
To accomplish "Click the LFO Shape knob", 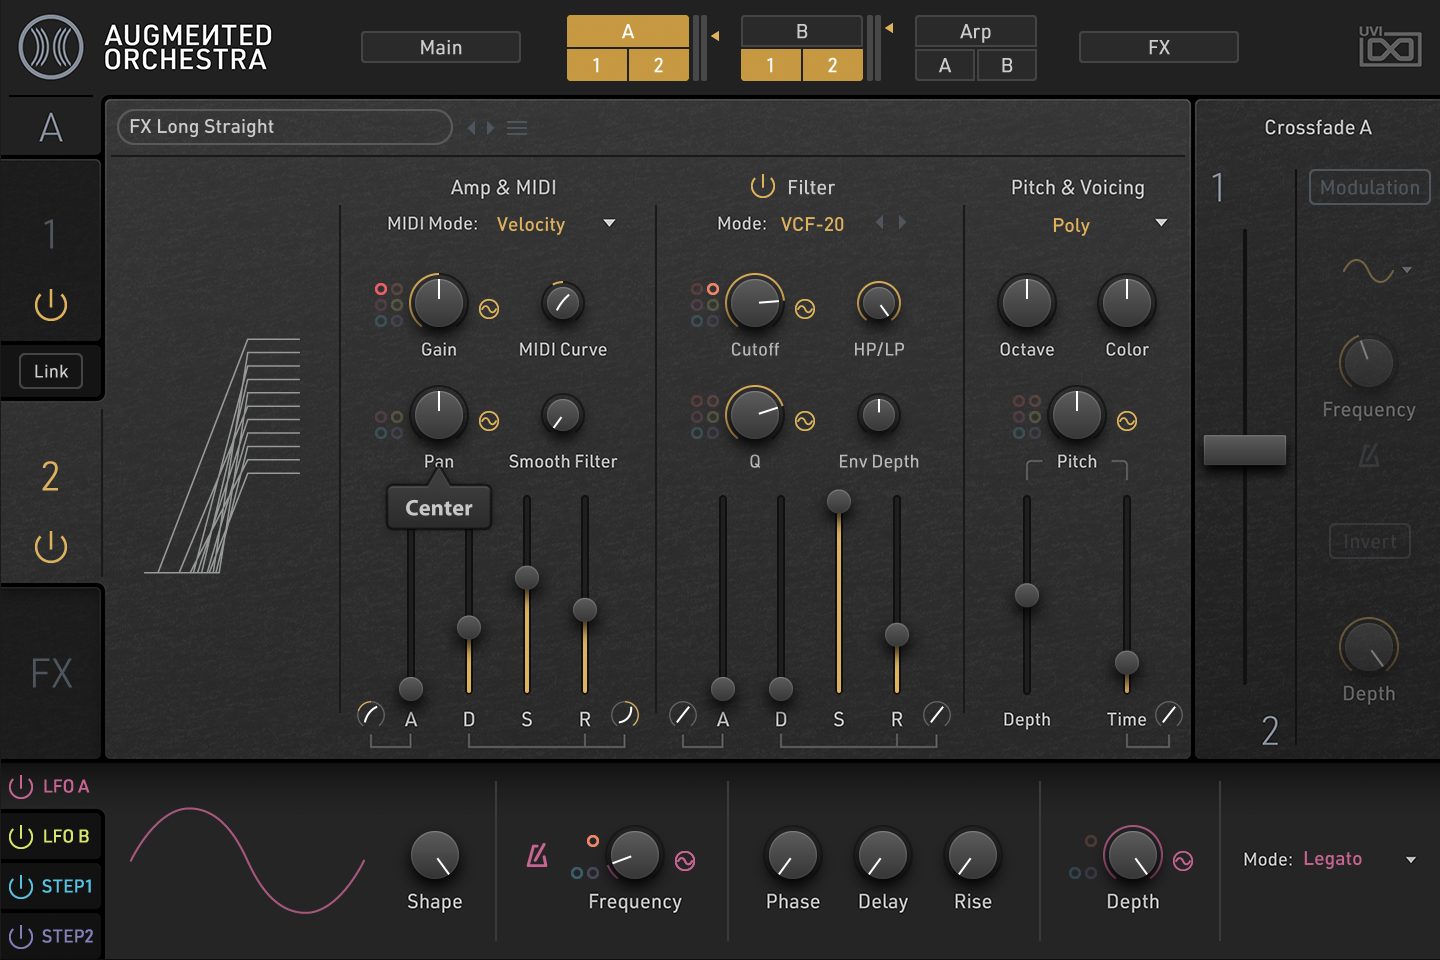I will [435, 855].
